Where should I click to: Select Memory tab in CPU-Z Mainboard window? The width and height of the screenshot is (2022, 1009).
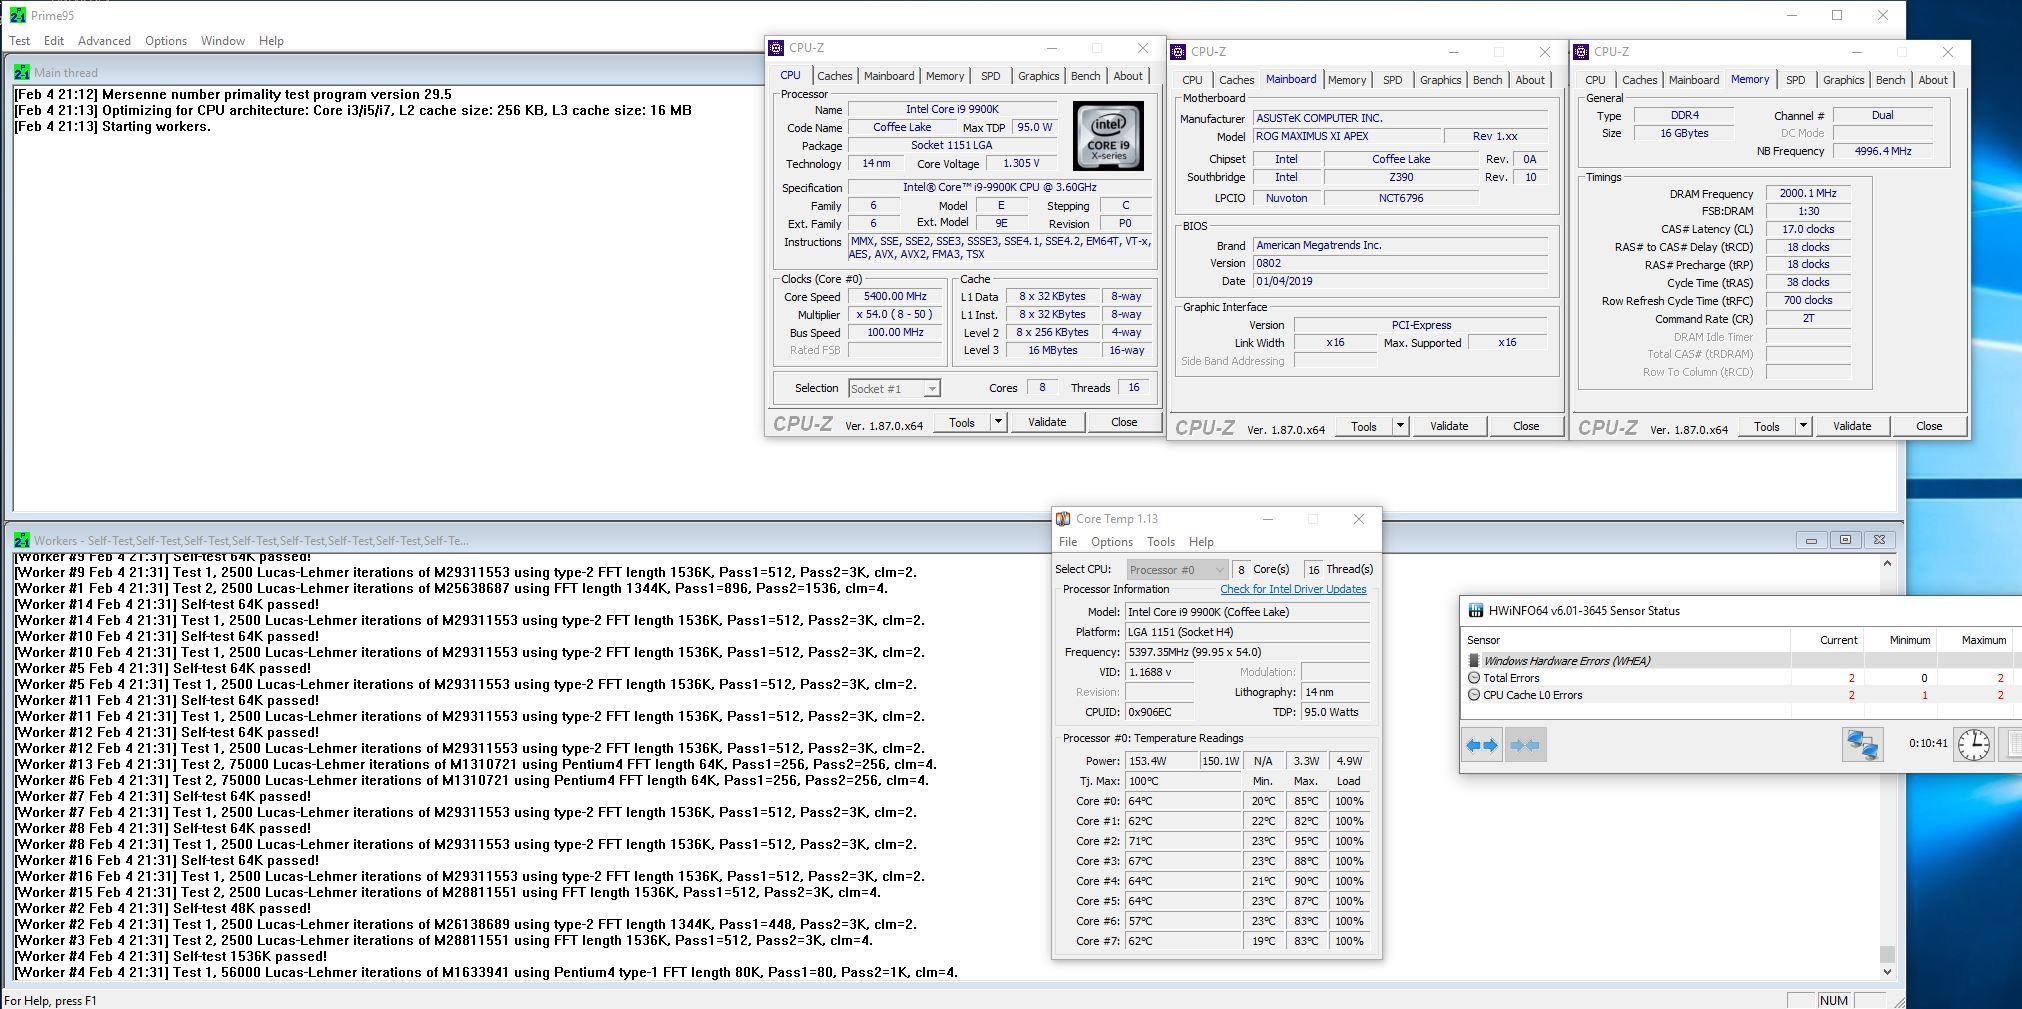[1346, 80]
